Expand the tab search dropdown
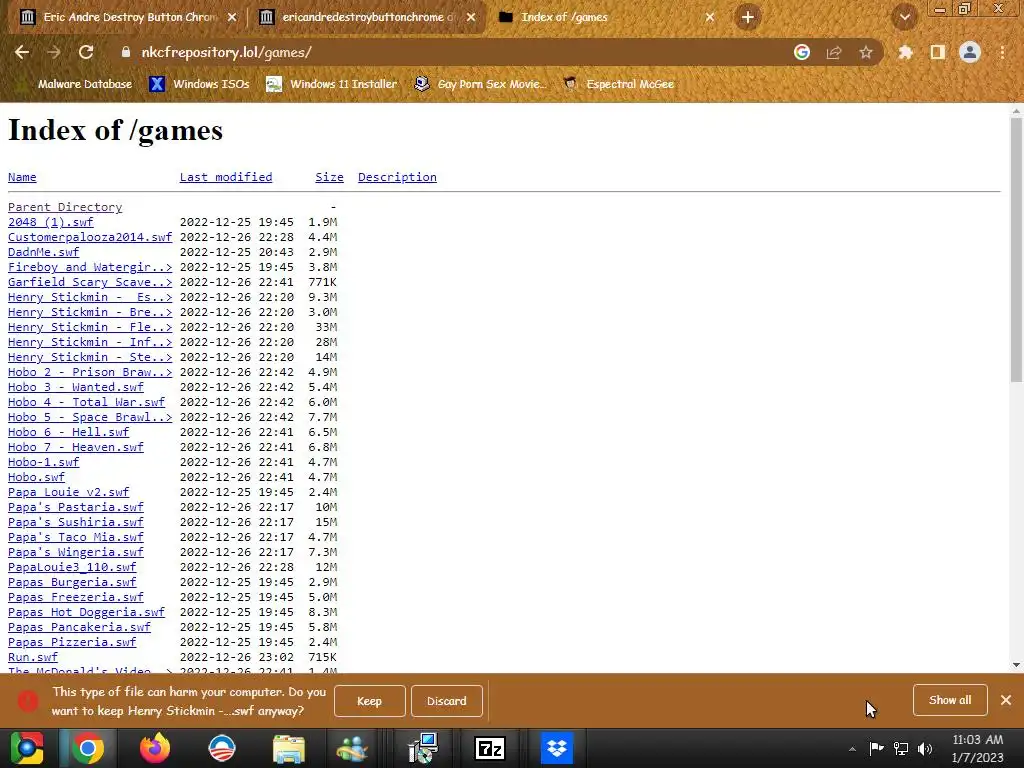 tap(904, 17)
